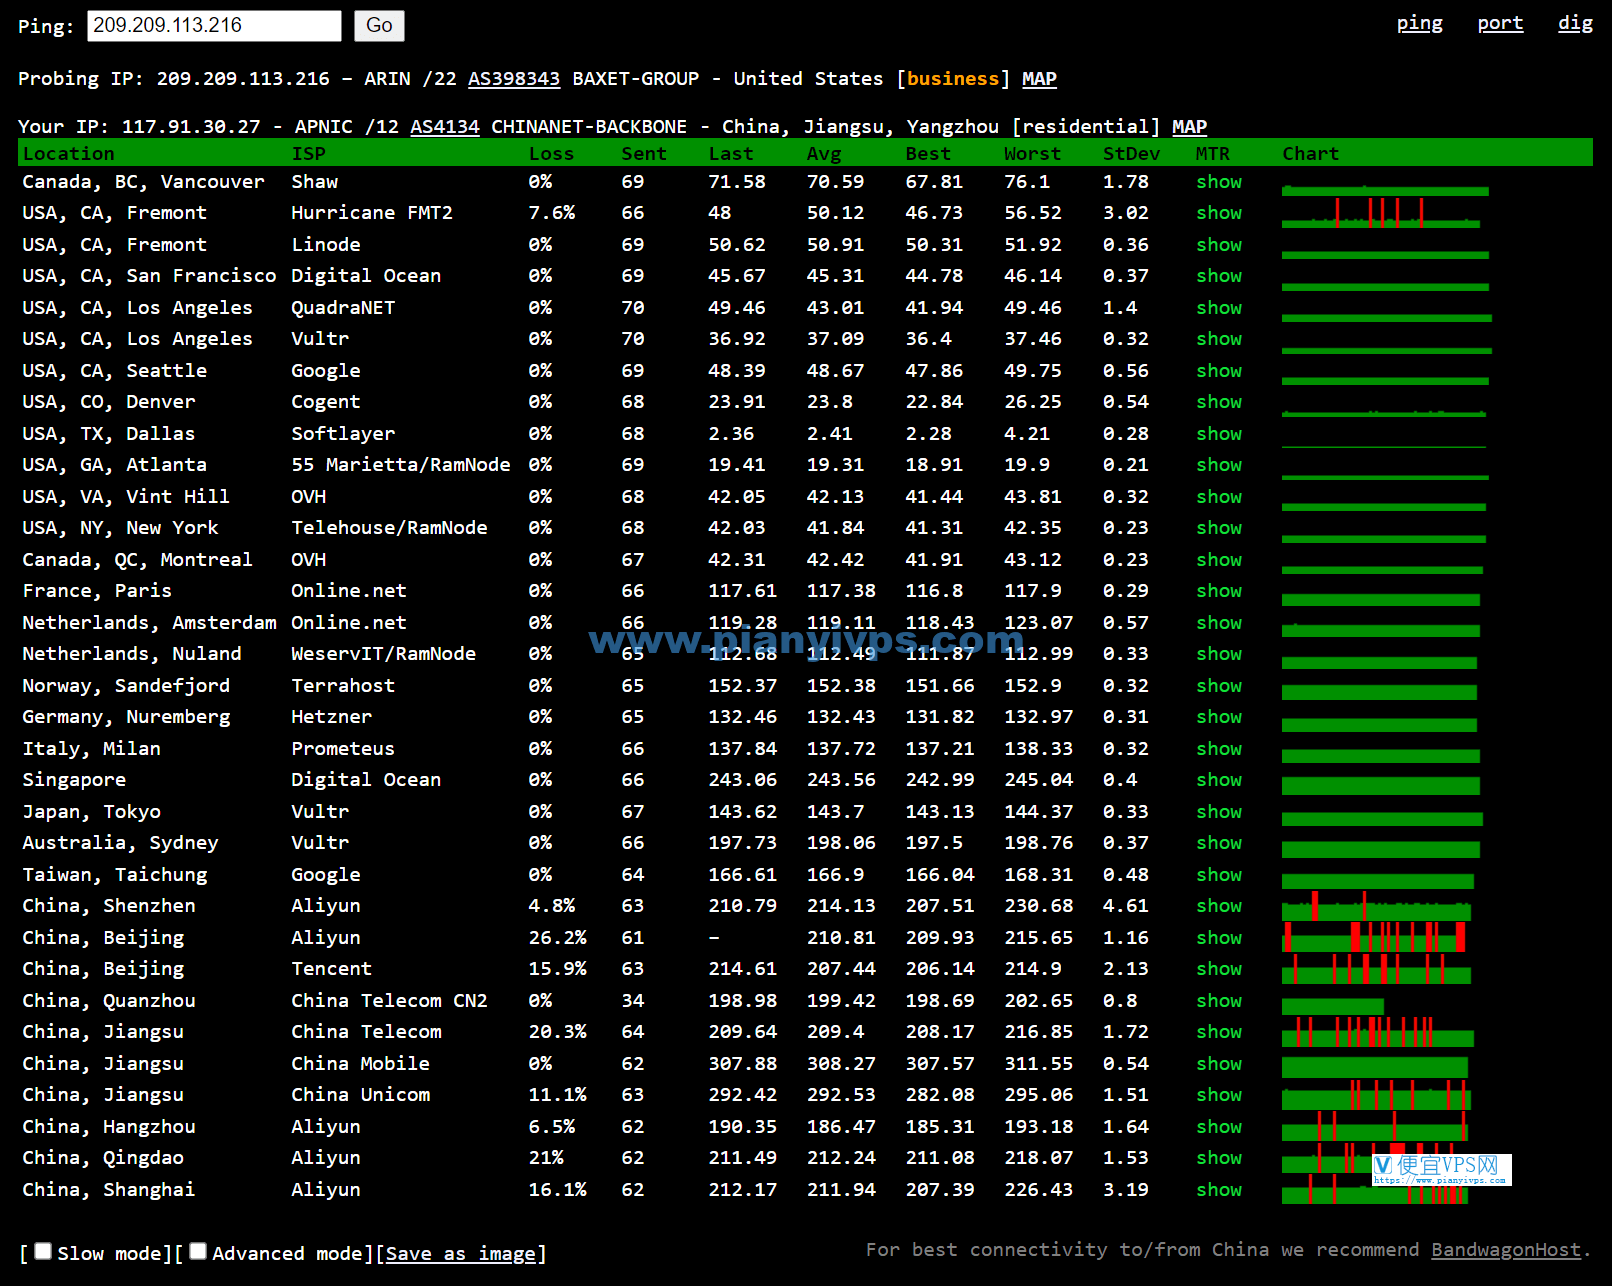This screenshot has width=1612, height=1286.
Task: Click the Avg column header
Action: click(824, 154)
